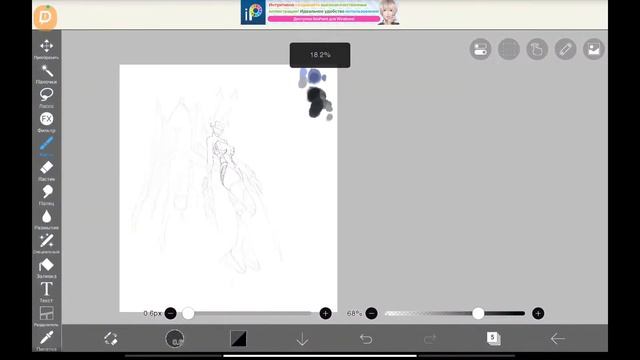Select the Text tool
This screenshot has height=360, width=640.
click(x=47, y=291)
